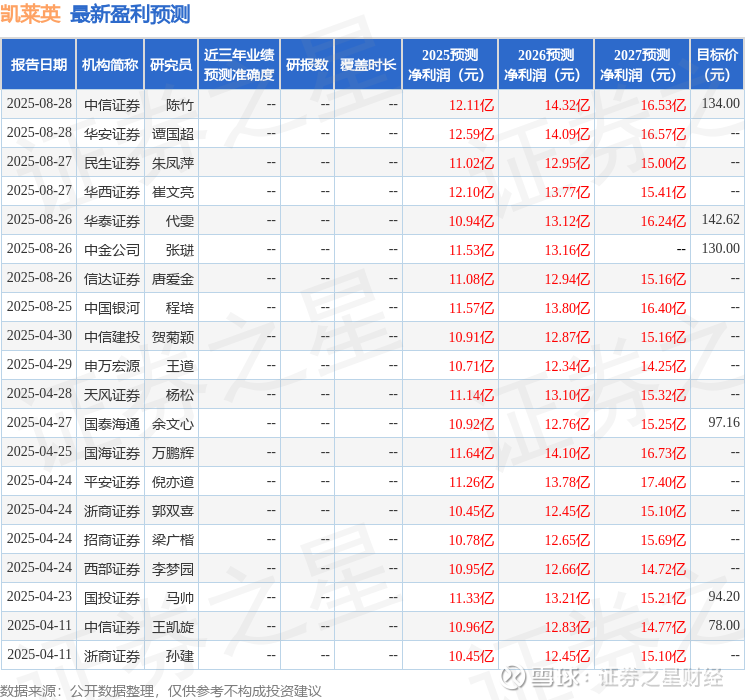Select the 目标价(元) column header
The image size is (745, 700).
[717, 65]
